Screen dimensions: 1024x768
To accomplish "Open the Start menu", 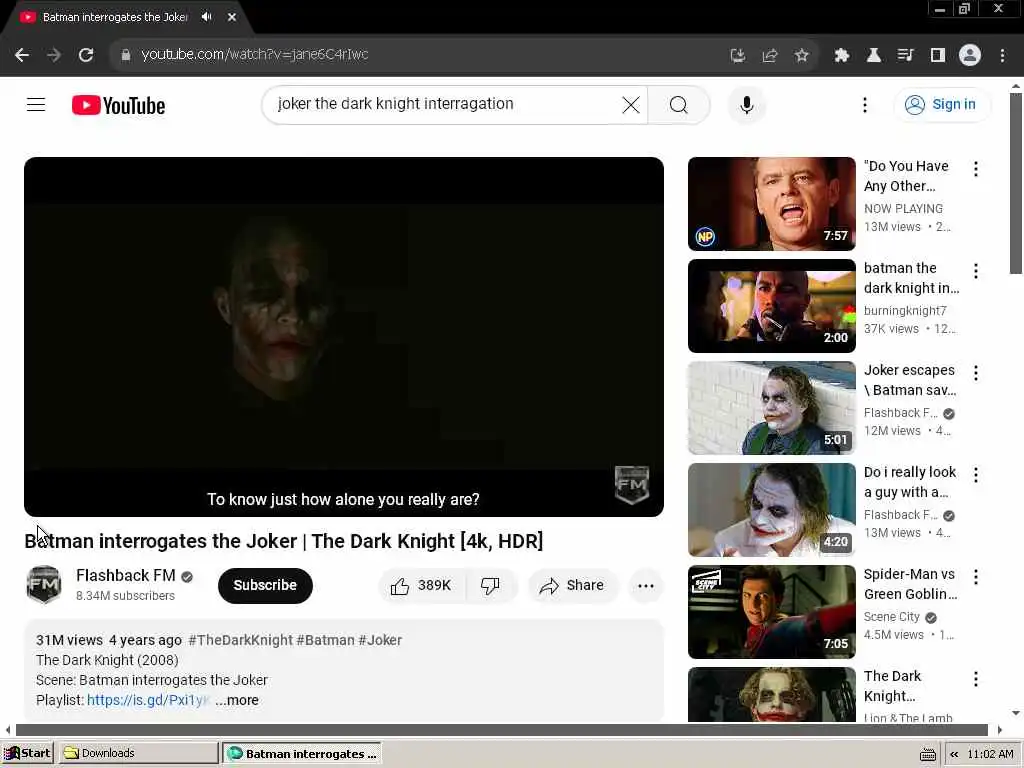I will (x=27, y=753).
